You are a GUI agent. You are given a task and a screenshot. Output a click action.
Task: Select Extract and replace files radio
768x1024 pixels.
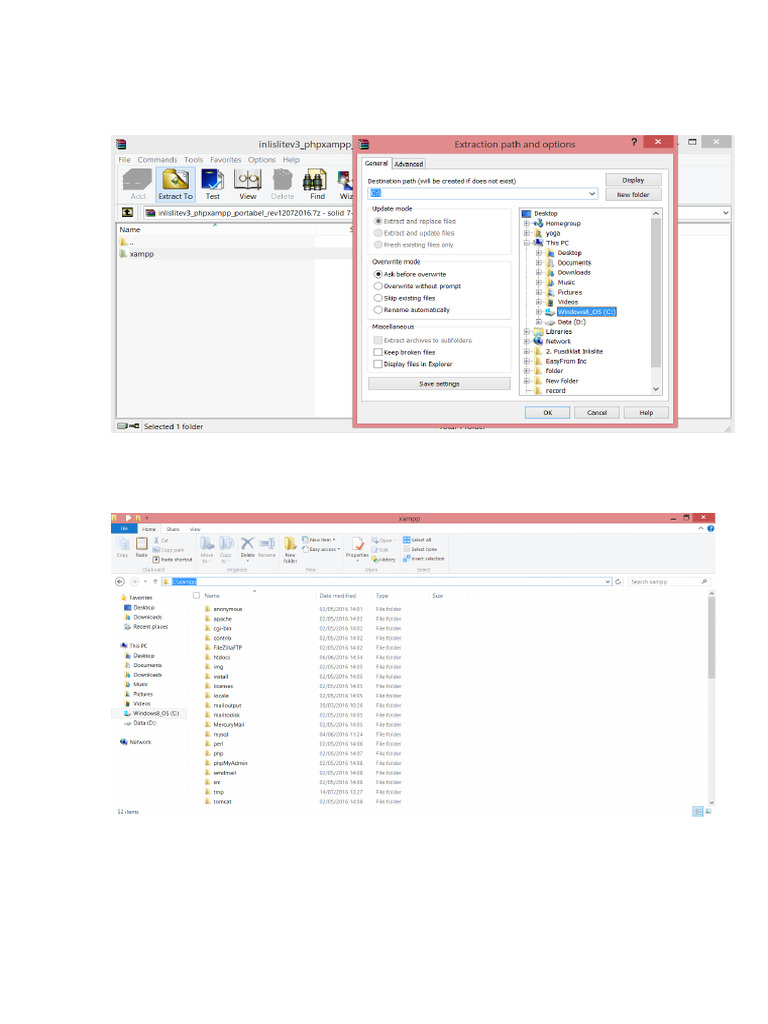coord(377,221)
